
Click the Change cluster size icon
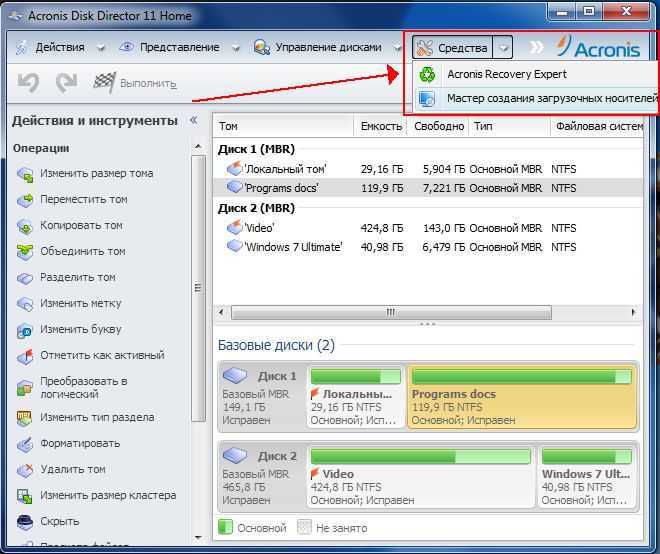25,496
